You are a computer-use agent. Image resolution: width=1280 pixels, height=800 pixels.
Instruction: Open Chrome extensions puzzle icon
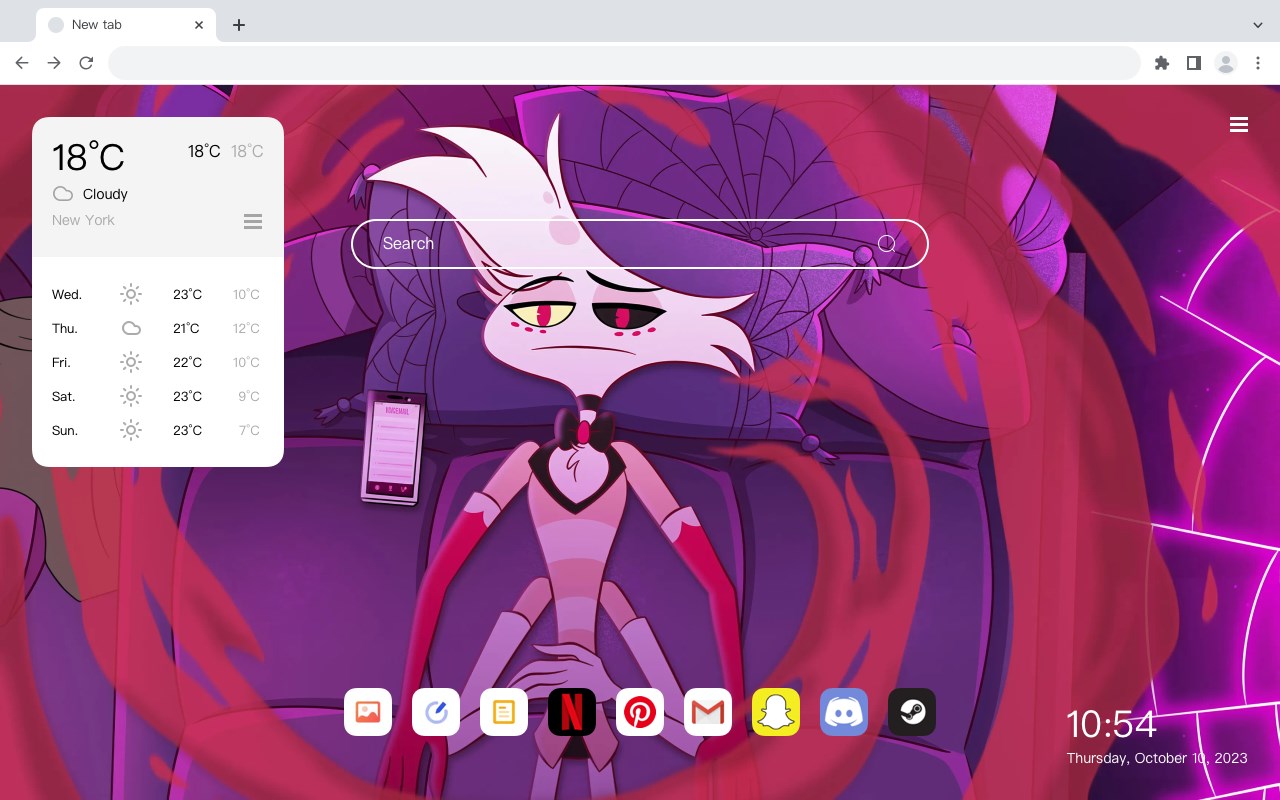coord(1161,63)
